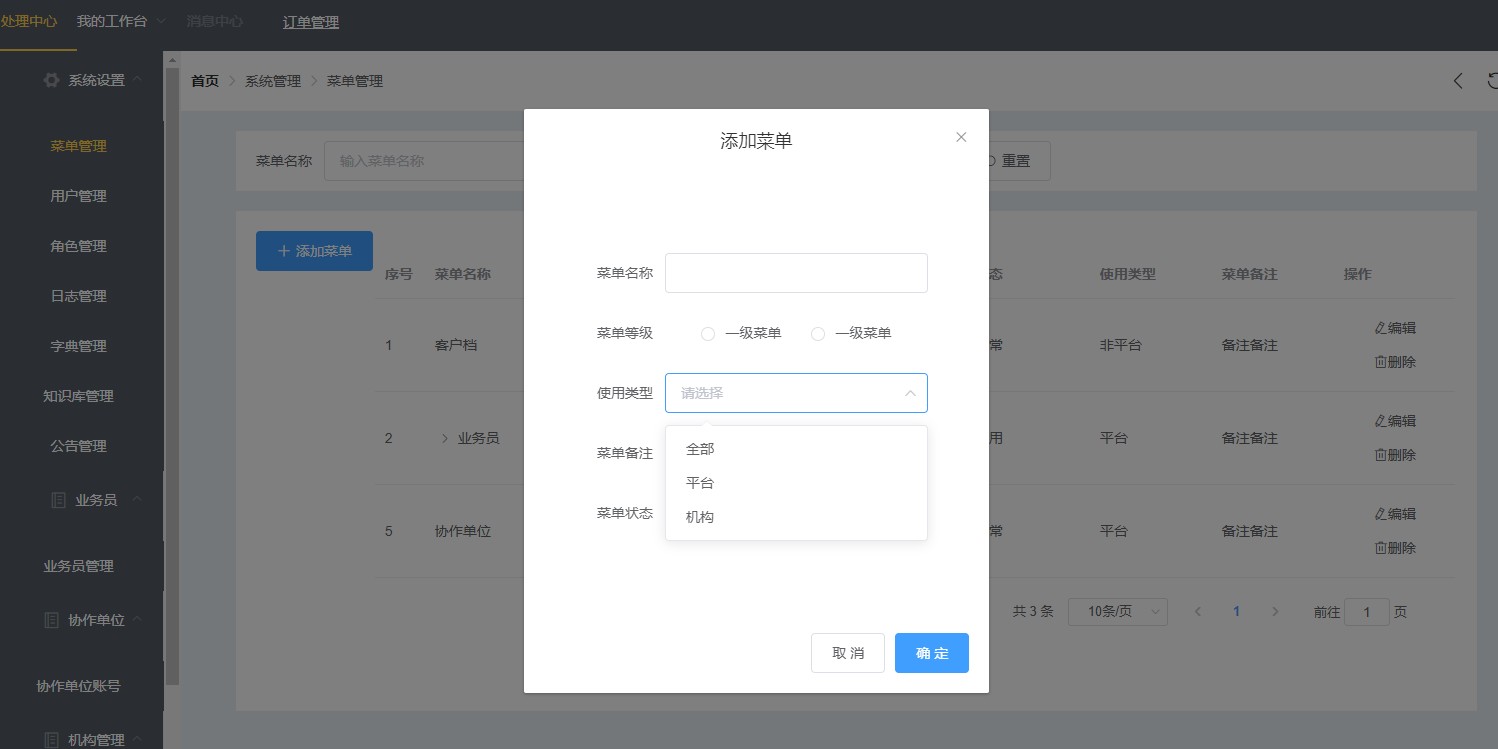This screenshot has height=749, width=1498.
Task: Open 公告管理 in sidebar
Action: (x=79, y=446)
